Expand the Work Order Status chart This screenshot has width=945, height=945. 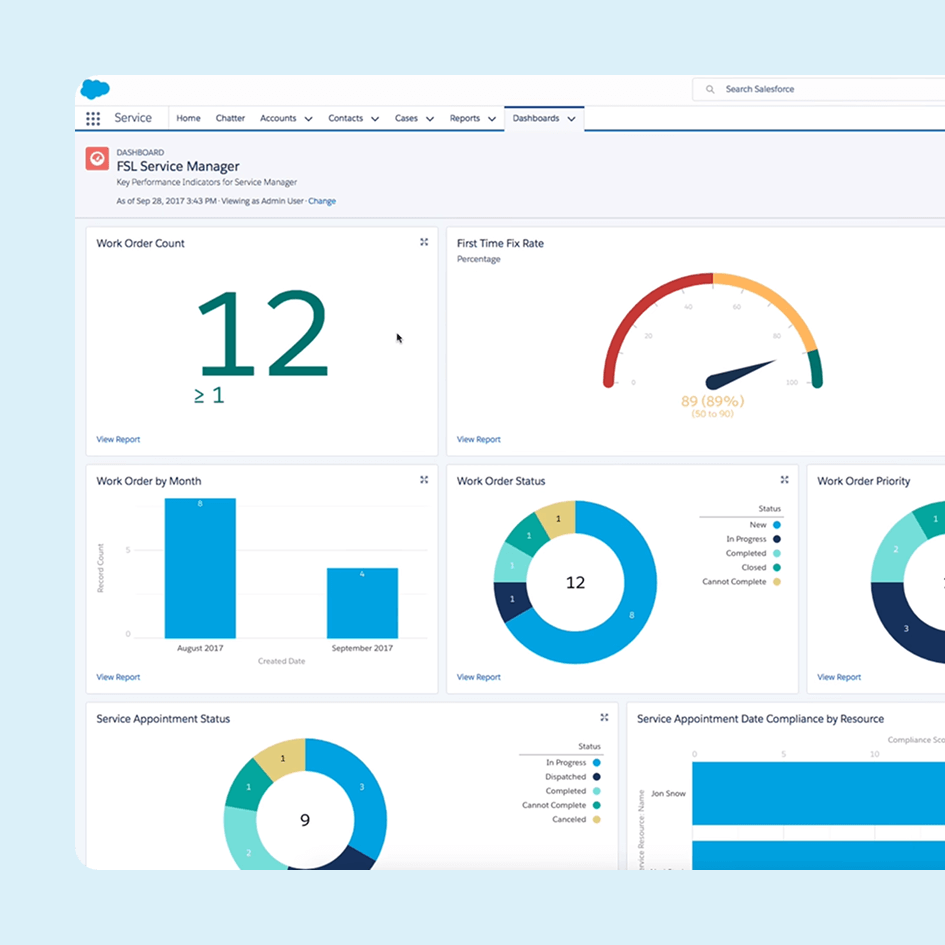pyautogui.click(x=784, y=480)
